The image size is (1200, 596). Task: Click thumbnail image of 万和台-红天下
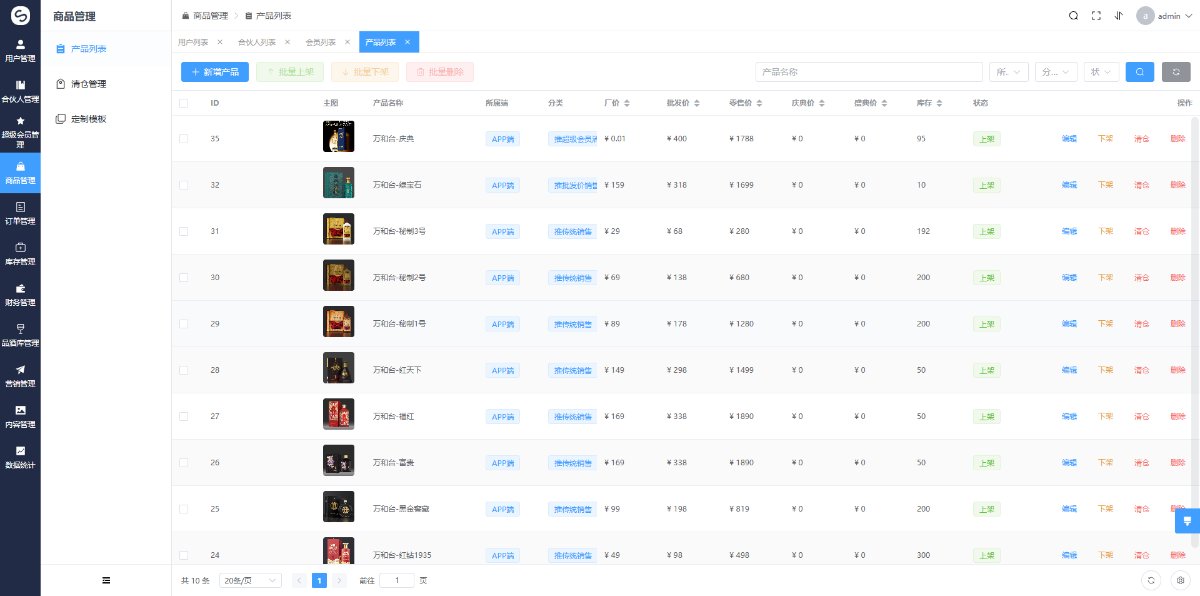point(338,370)
